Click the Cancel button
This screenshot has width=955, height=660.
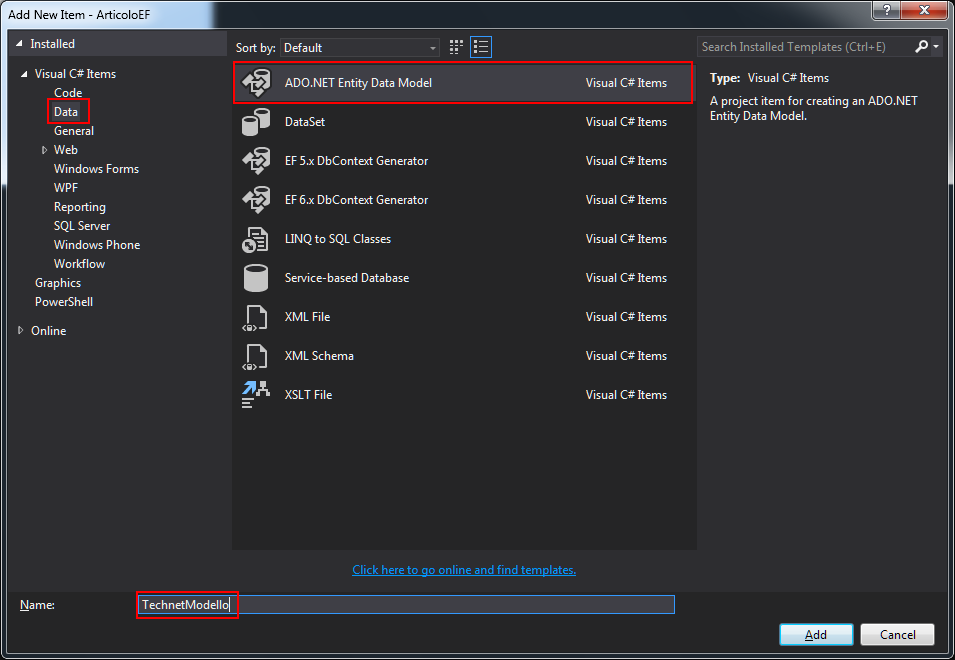(x=897, y=634)
